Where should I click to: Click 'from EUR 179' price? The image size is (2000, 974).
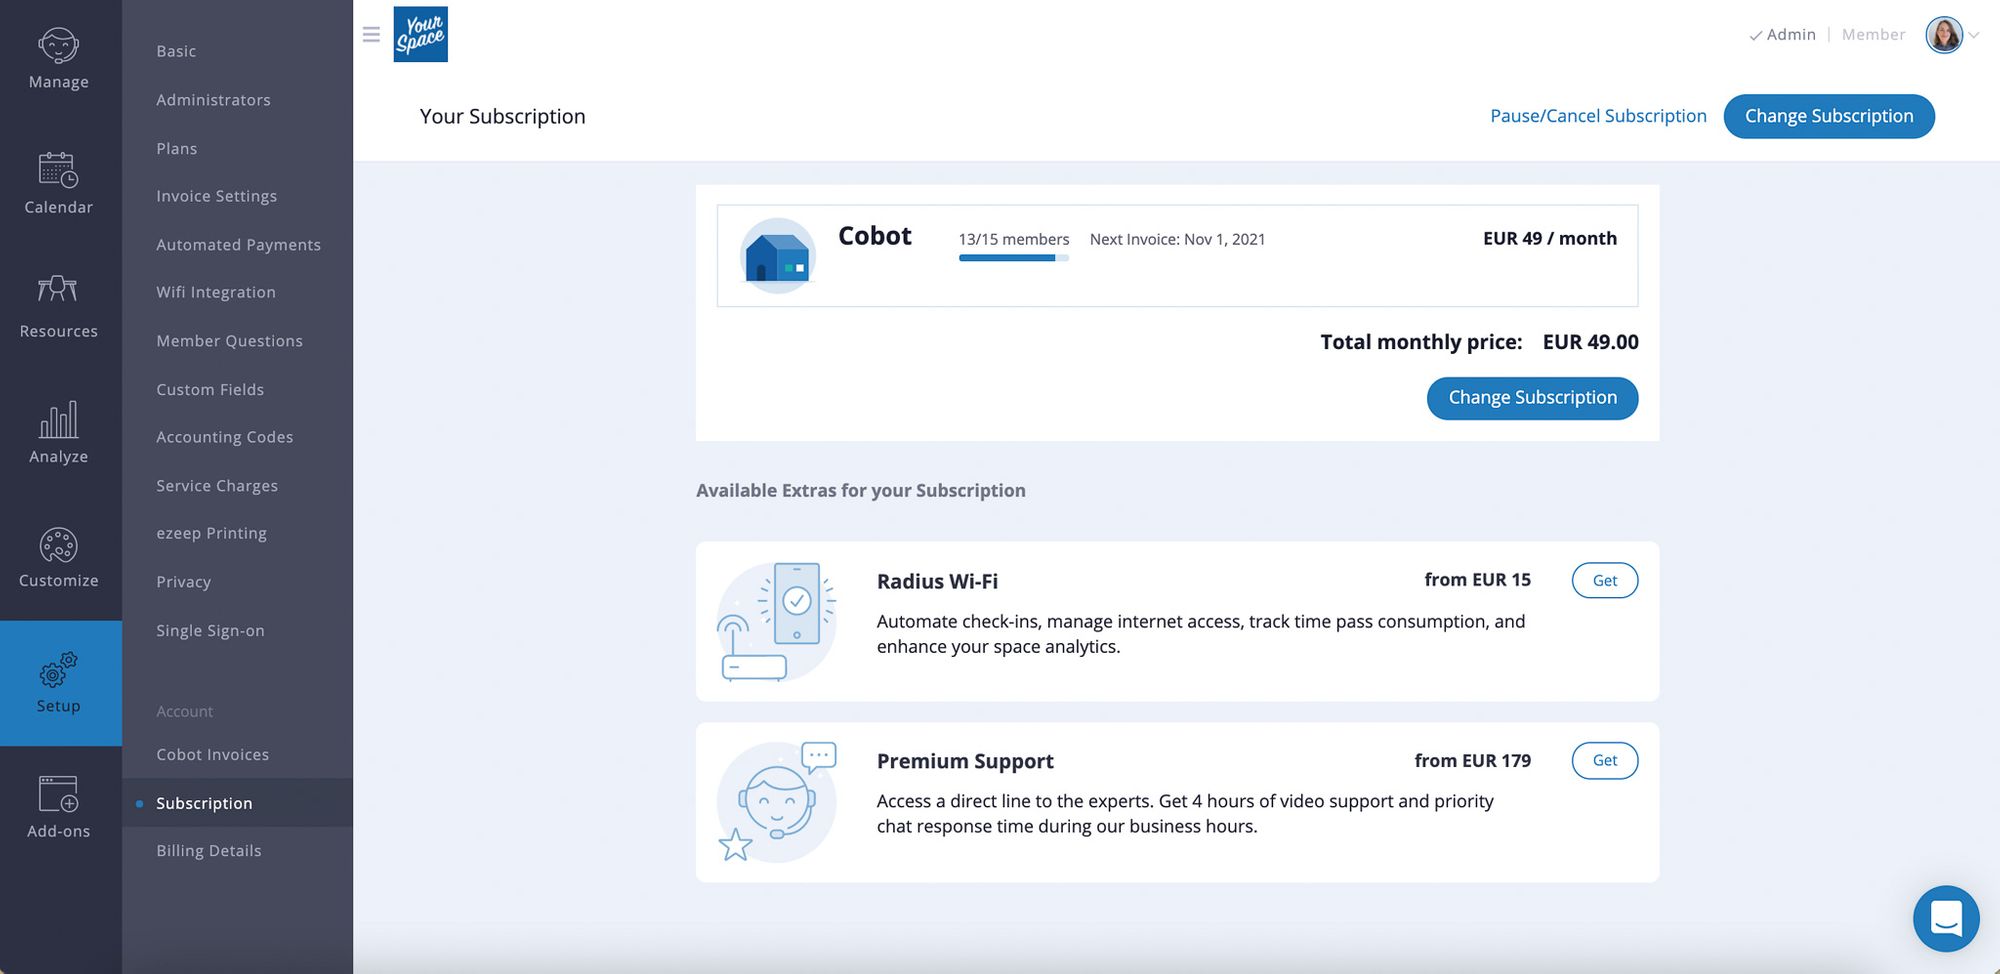click(1472, 761)
